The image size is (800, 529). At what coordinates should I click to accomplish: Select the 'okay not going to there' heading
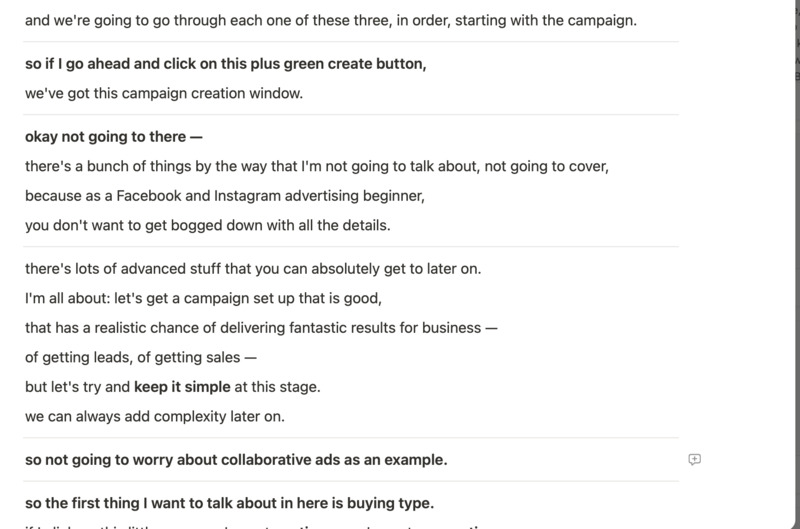click(114, 137)
